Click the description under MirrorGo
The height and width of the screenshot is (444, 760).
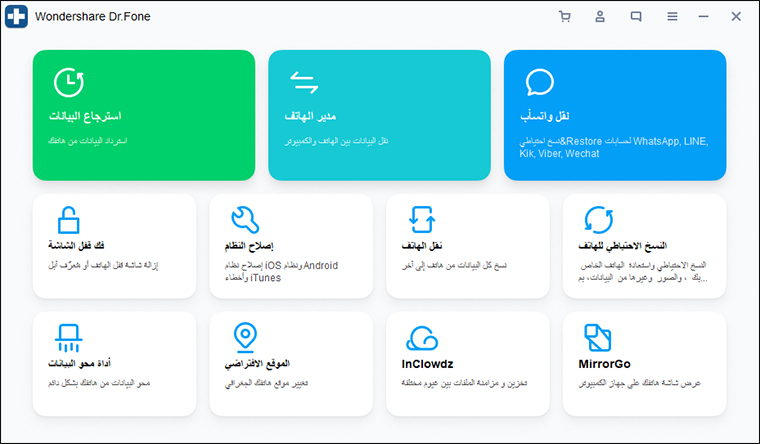[639, 383]
